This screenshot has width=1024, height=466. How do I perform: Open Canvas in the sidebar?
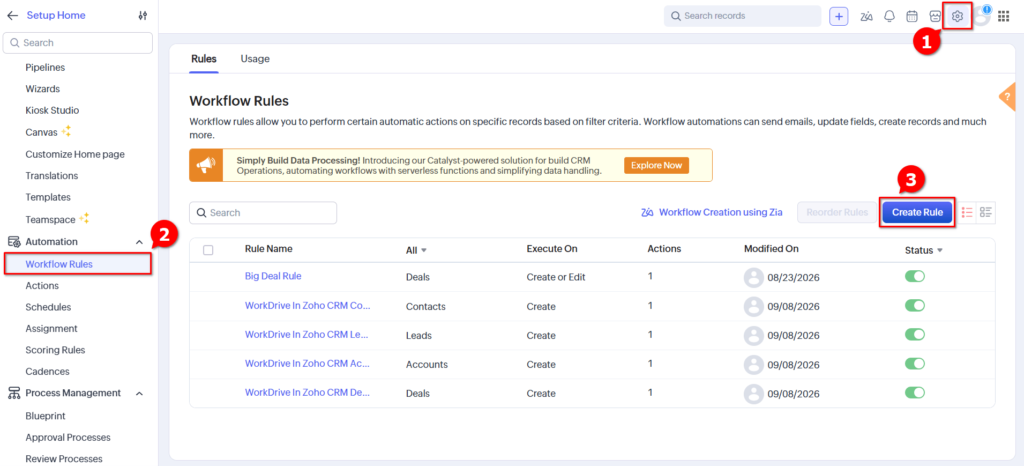tap(41, 132)
